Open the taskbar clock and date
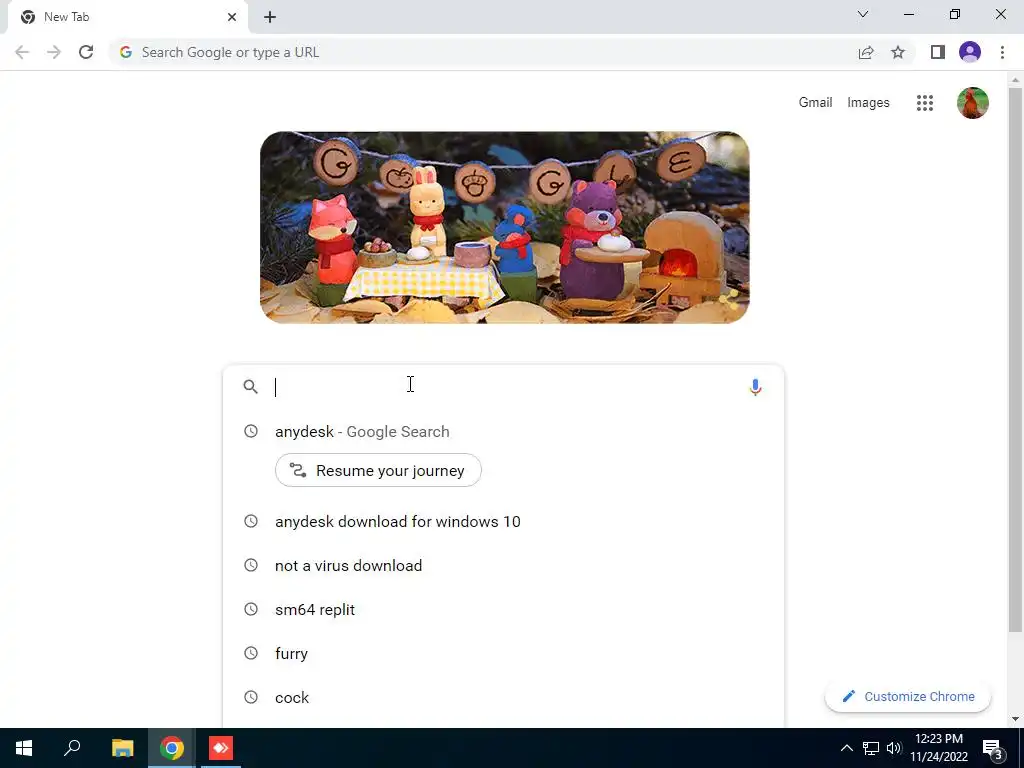 (939, 748)
